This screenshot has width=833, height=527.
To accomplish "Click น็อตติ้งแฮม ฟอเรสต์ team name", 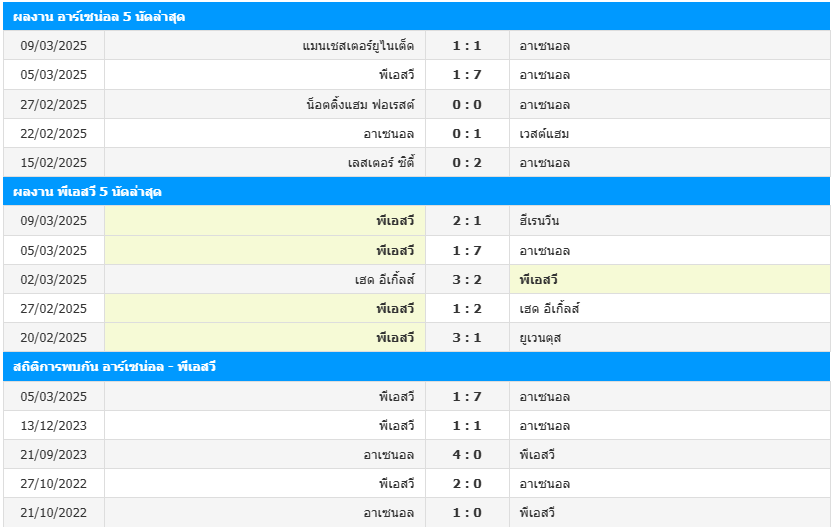I will pyautogui.click(x=360, y=104).
